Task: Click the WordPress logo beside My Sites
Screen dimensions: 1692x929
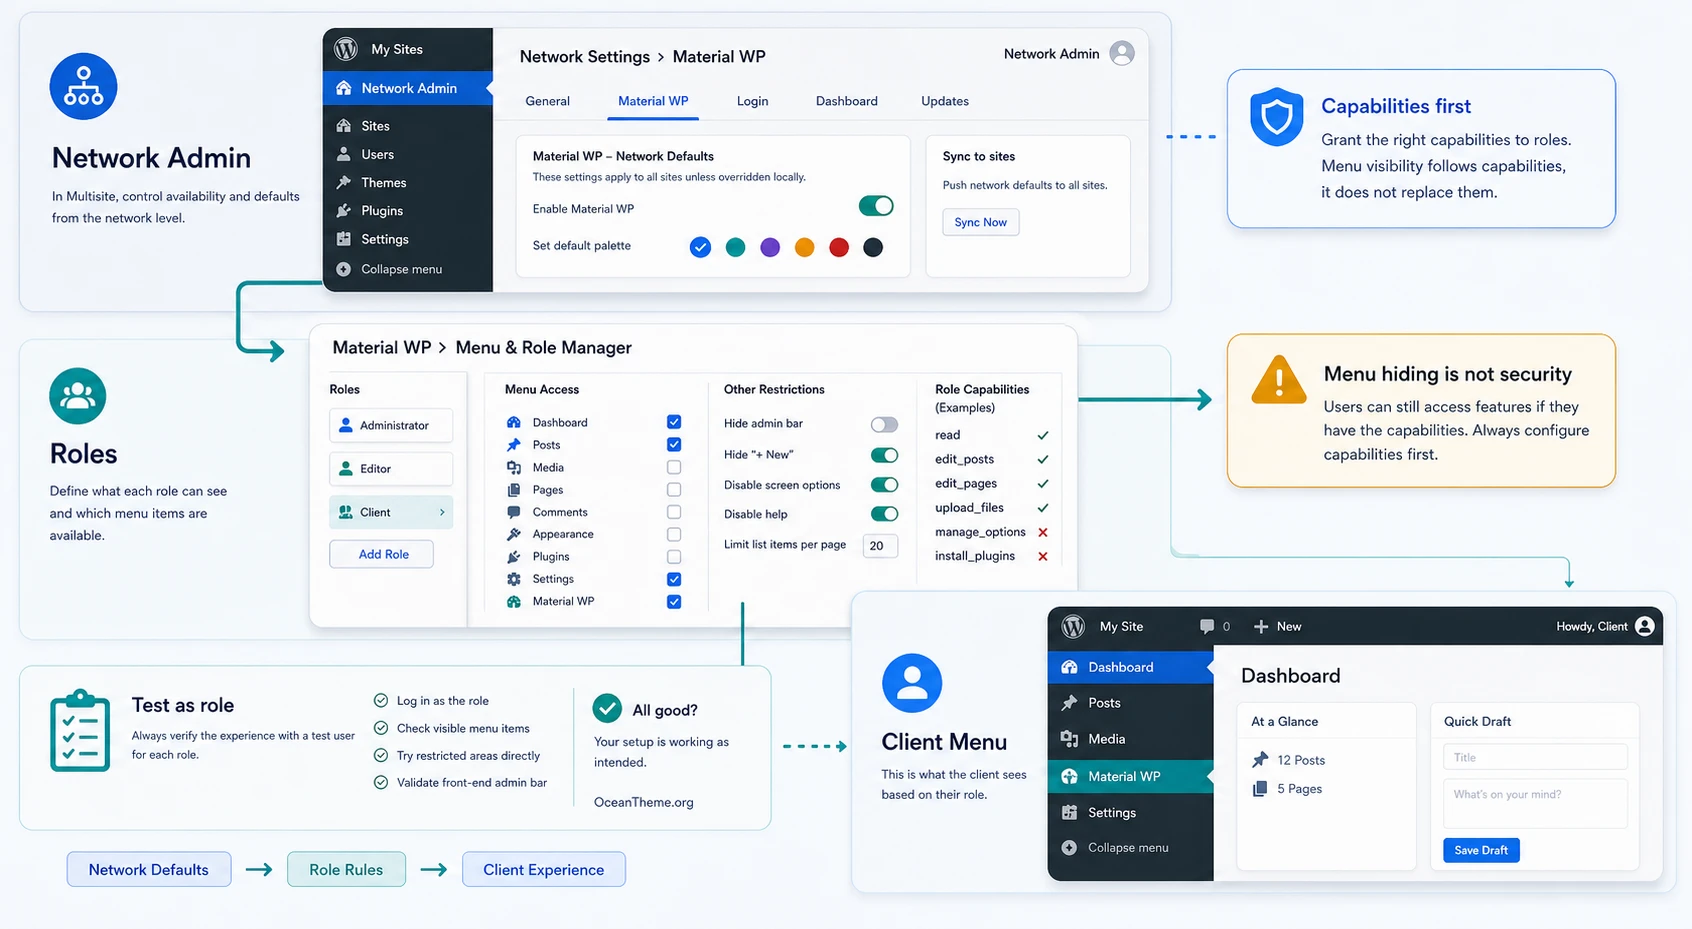Action: (x=346, y=49)
